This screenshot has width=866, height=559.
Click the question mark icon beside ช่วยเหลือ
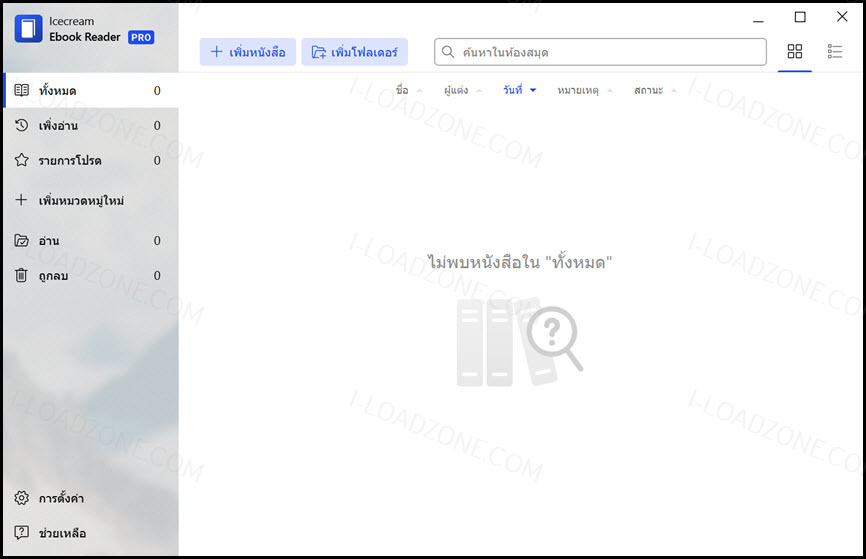click(x=22, y=532)
